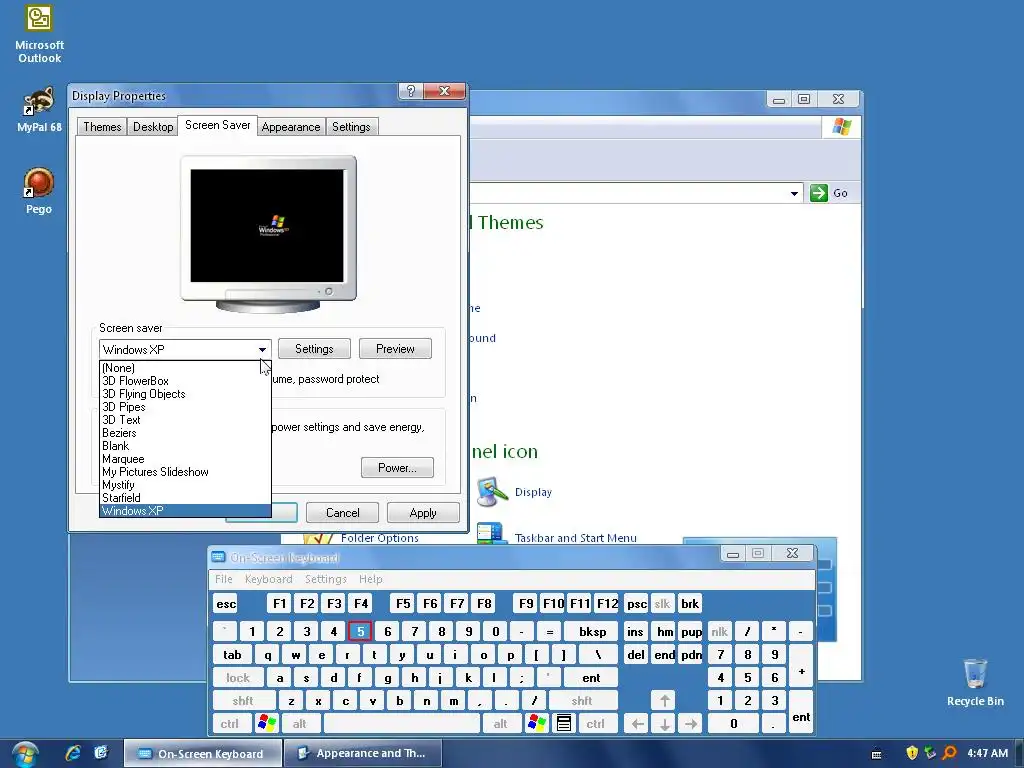Click On-Screen Keyboard taskbar button
This screenshot has height=768, width=1024.
[203, 753]
